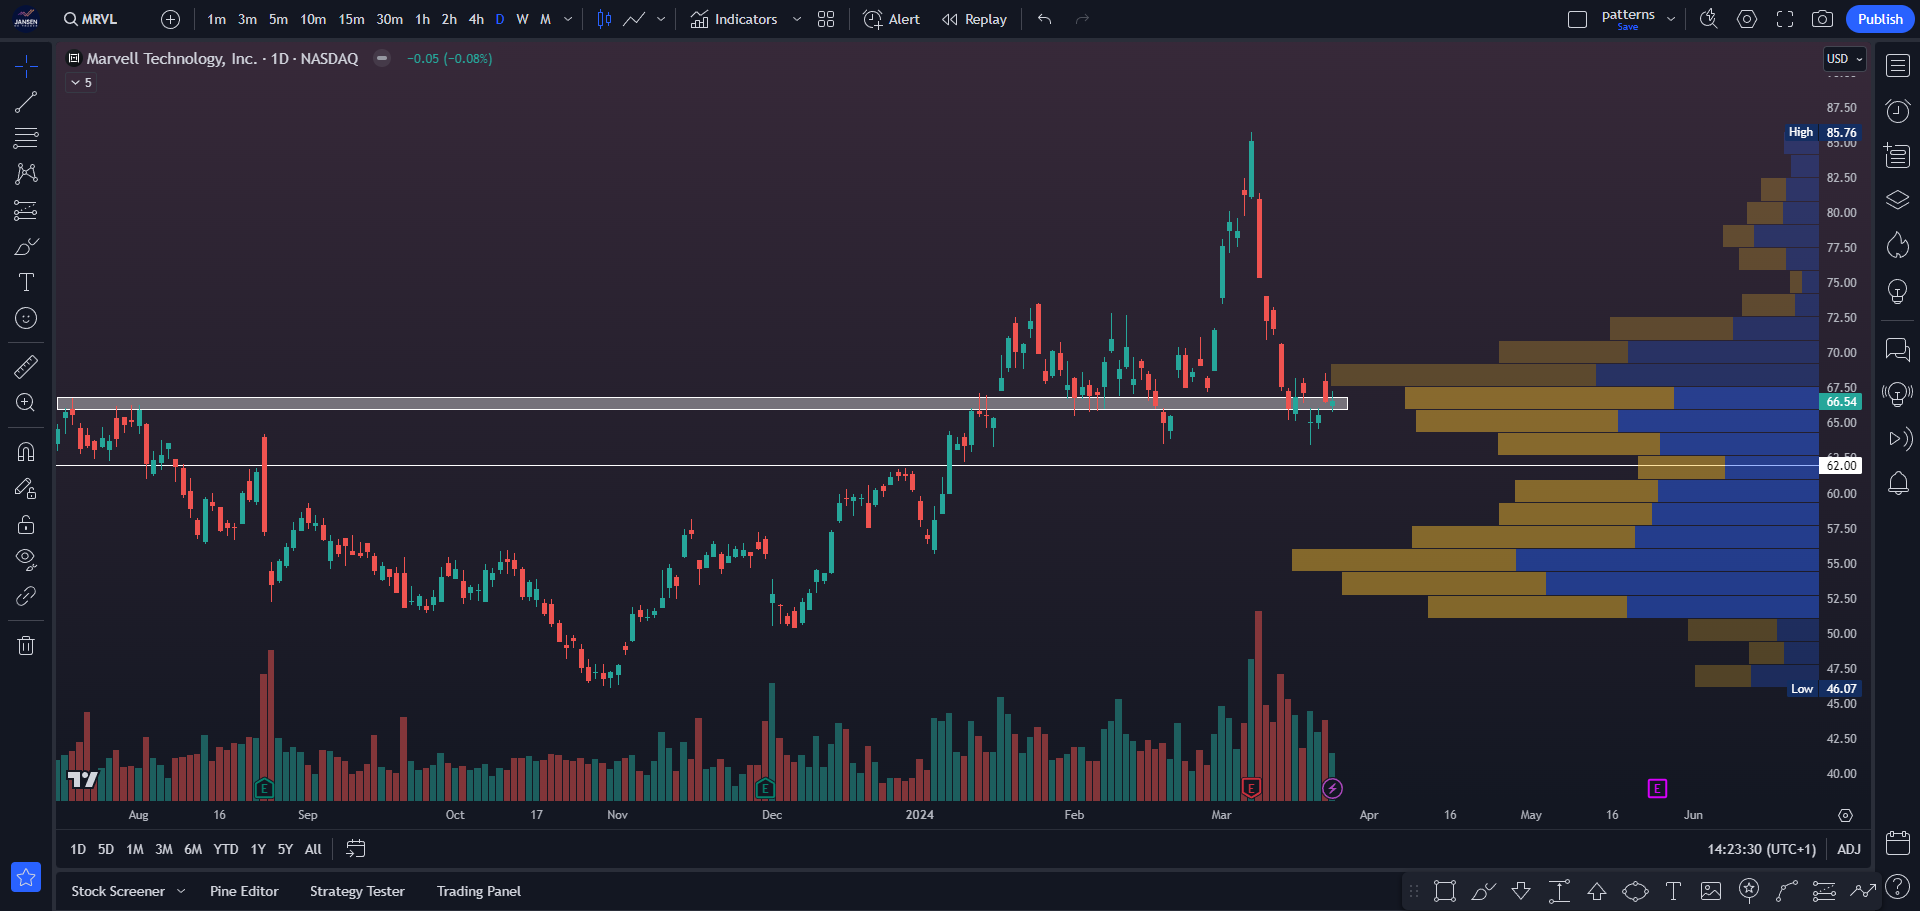Select the text annotation tool
The image size is (1920, 911).
(x=26, y=282)
